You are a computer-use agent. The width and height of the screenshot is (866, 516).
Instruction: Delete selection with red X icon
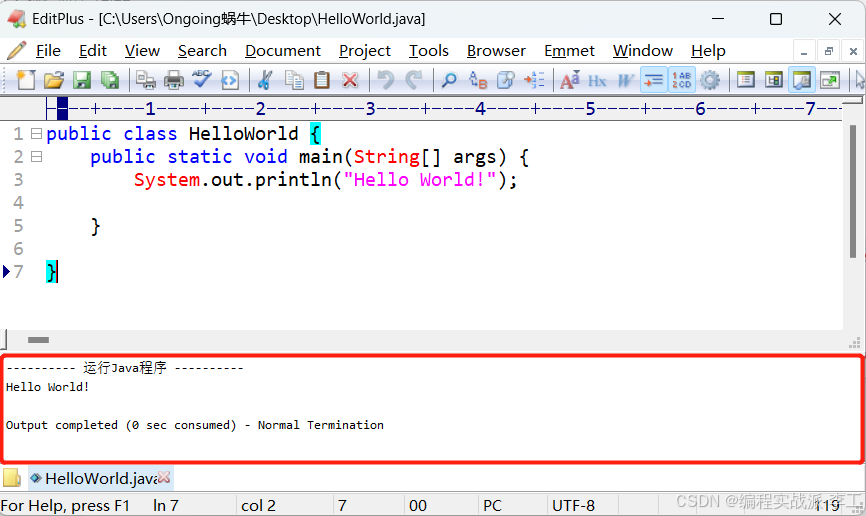350,80
